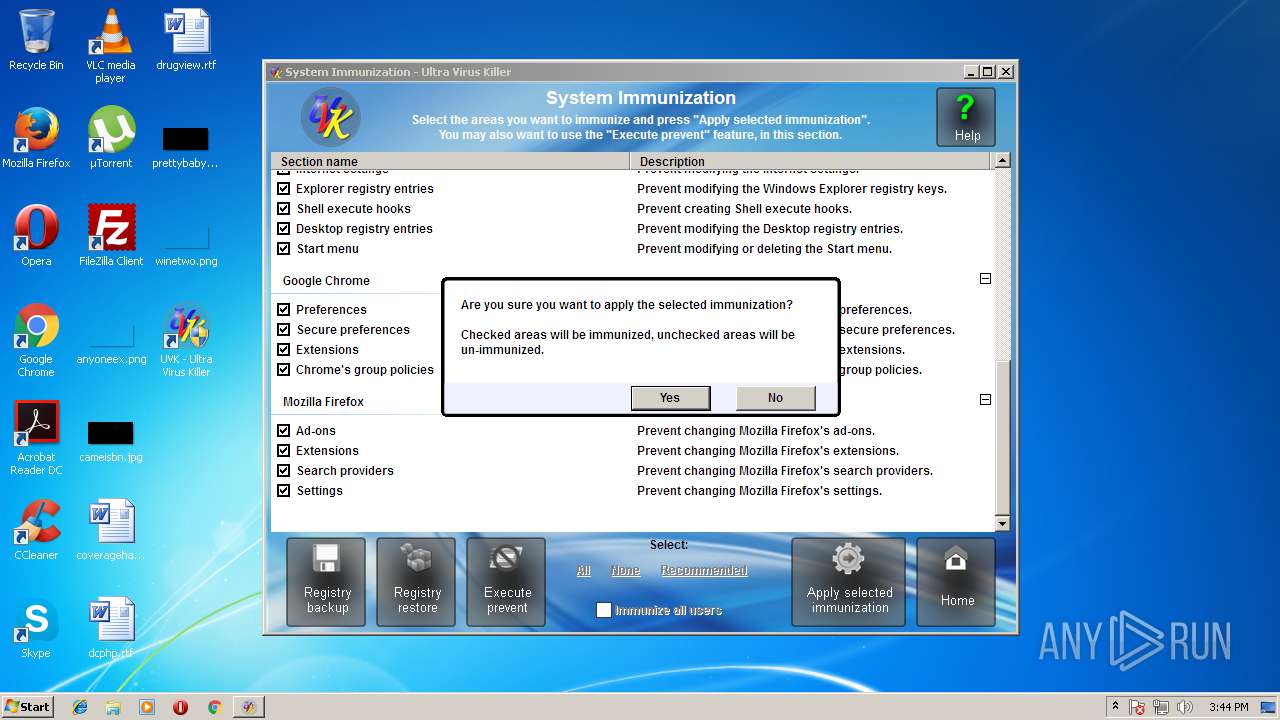The height and width of the screenshot is (720, 1280).
Task: Open Registry restore
Action: coord(417,582)
